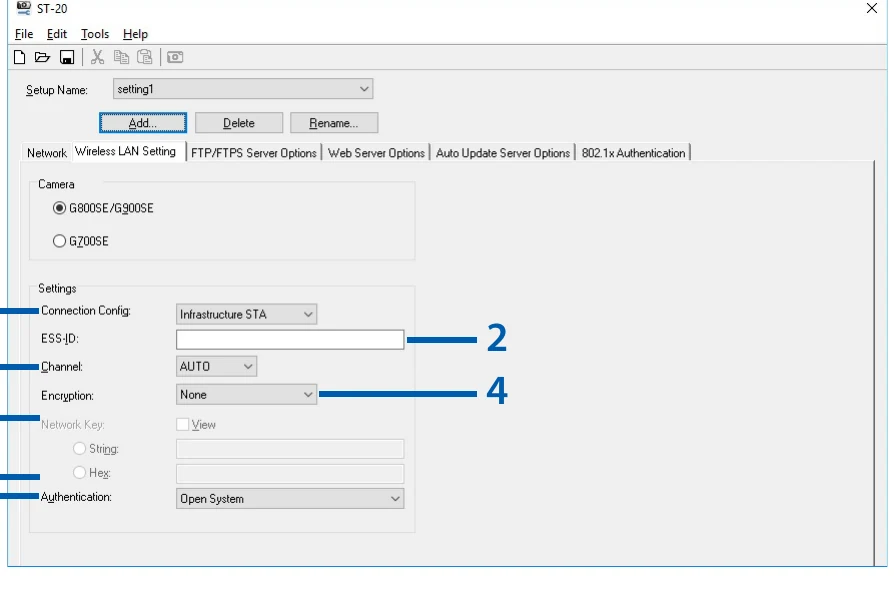The image size is (894, 597).
Task: Select the G800SE/G900SE camera radio button
Action: 59,208
